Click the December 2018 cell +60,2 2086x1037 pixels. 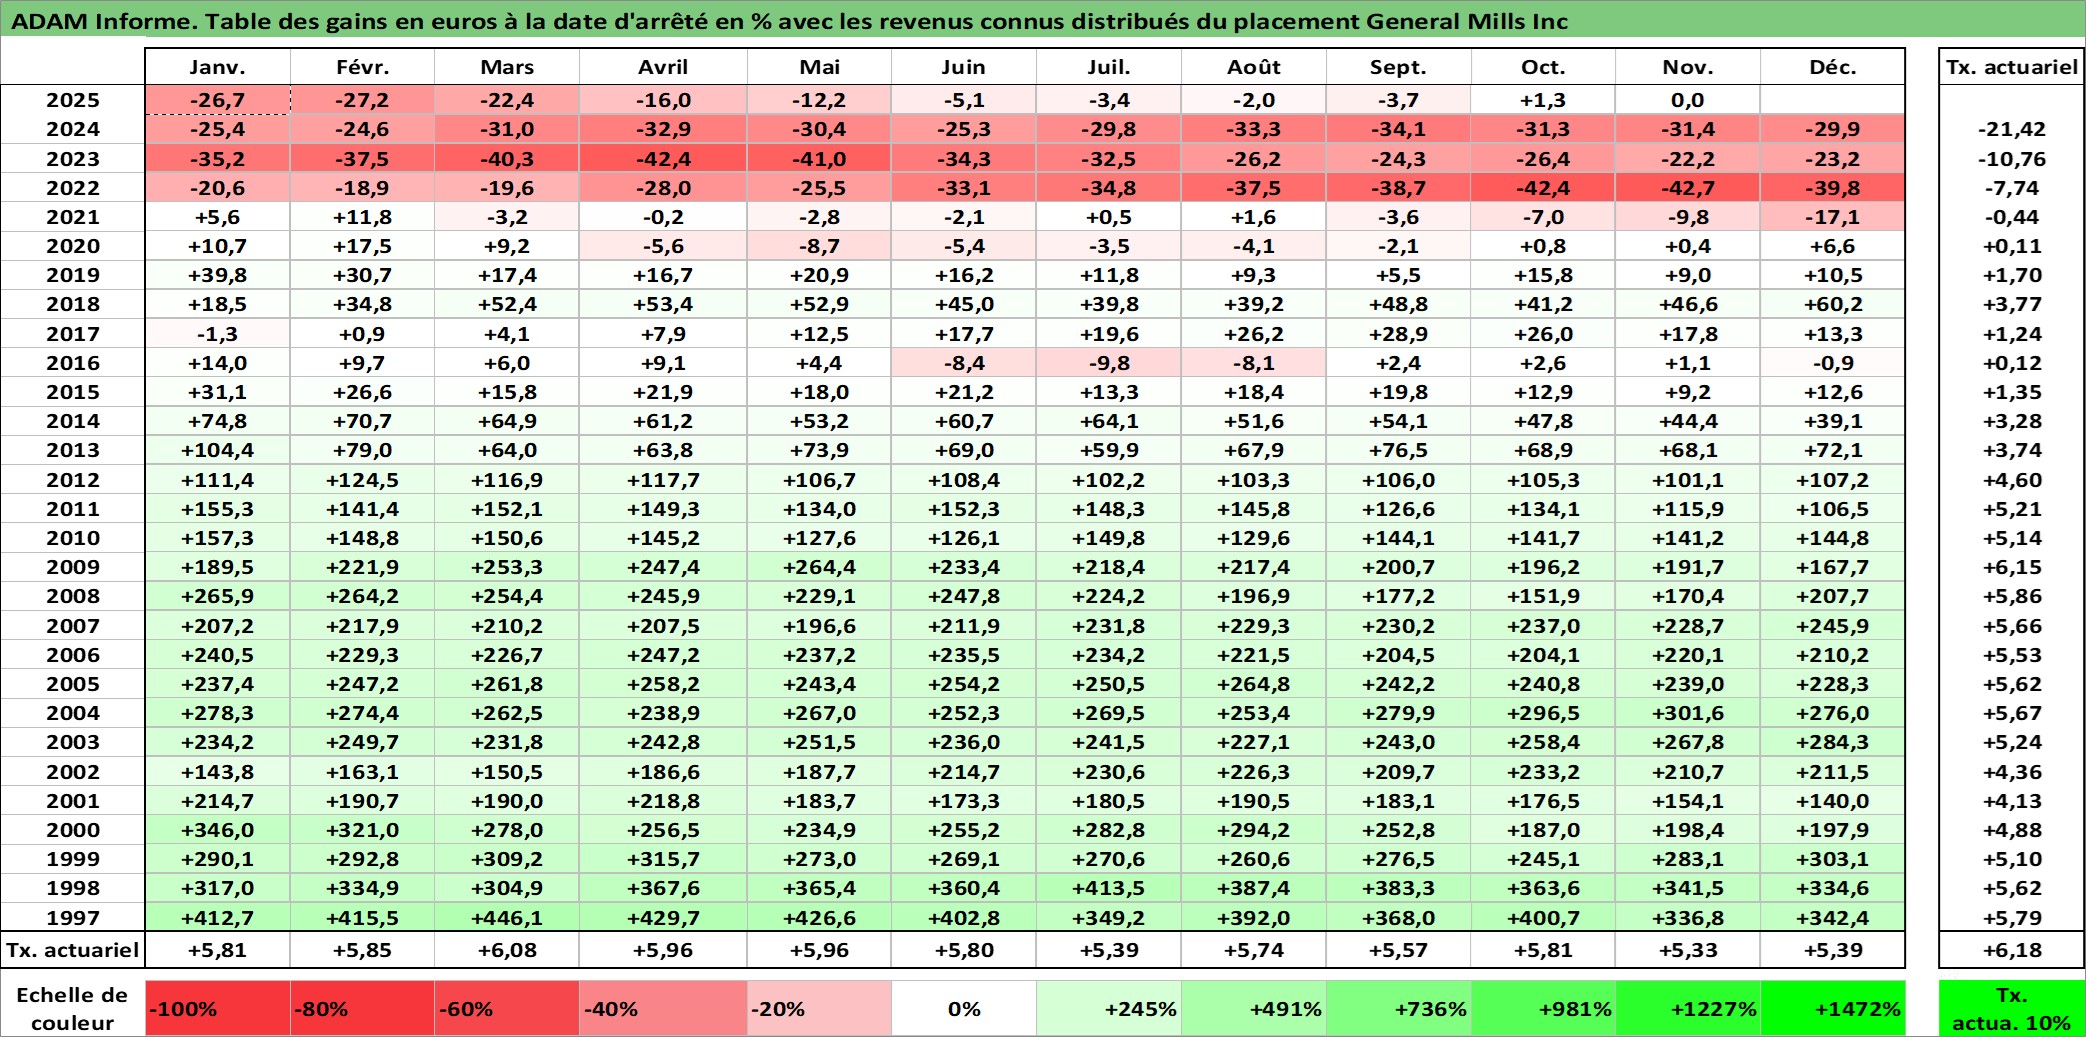1833,304
